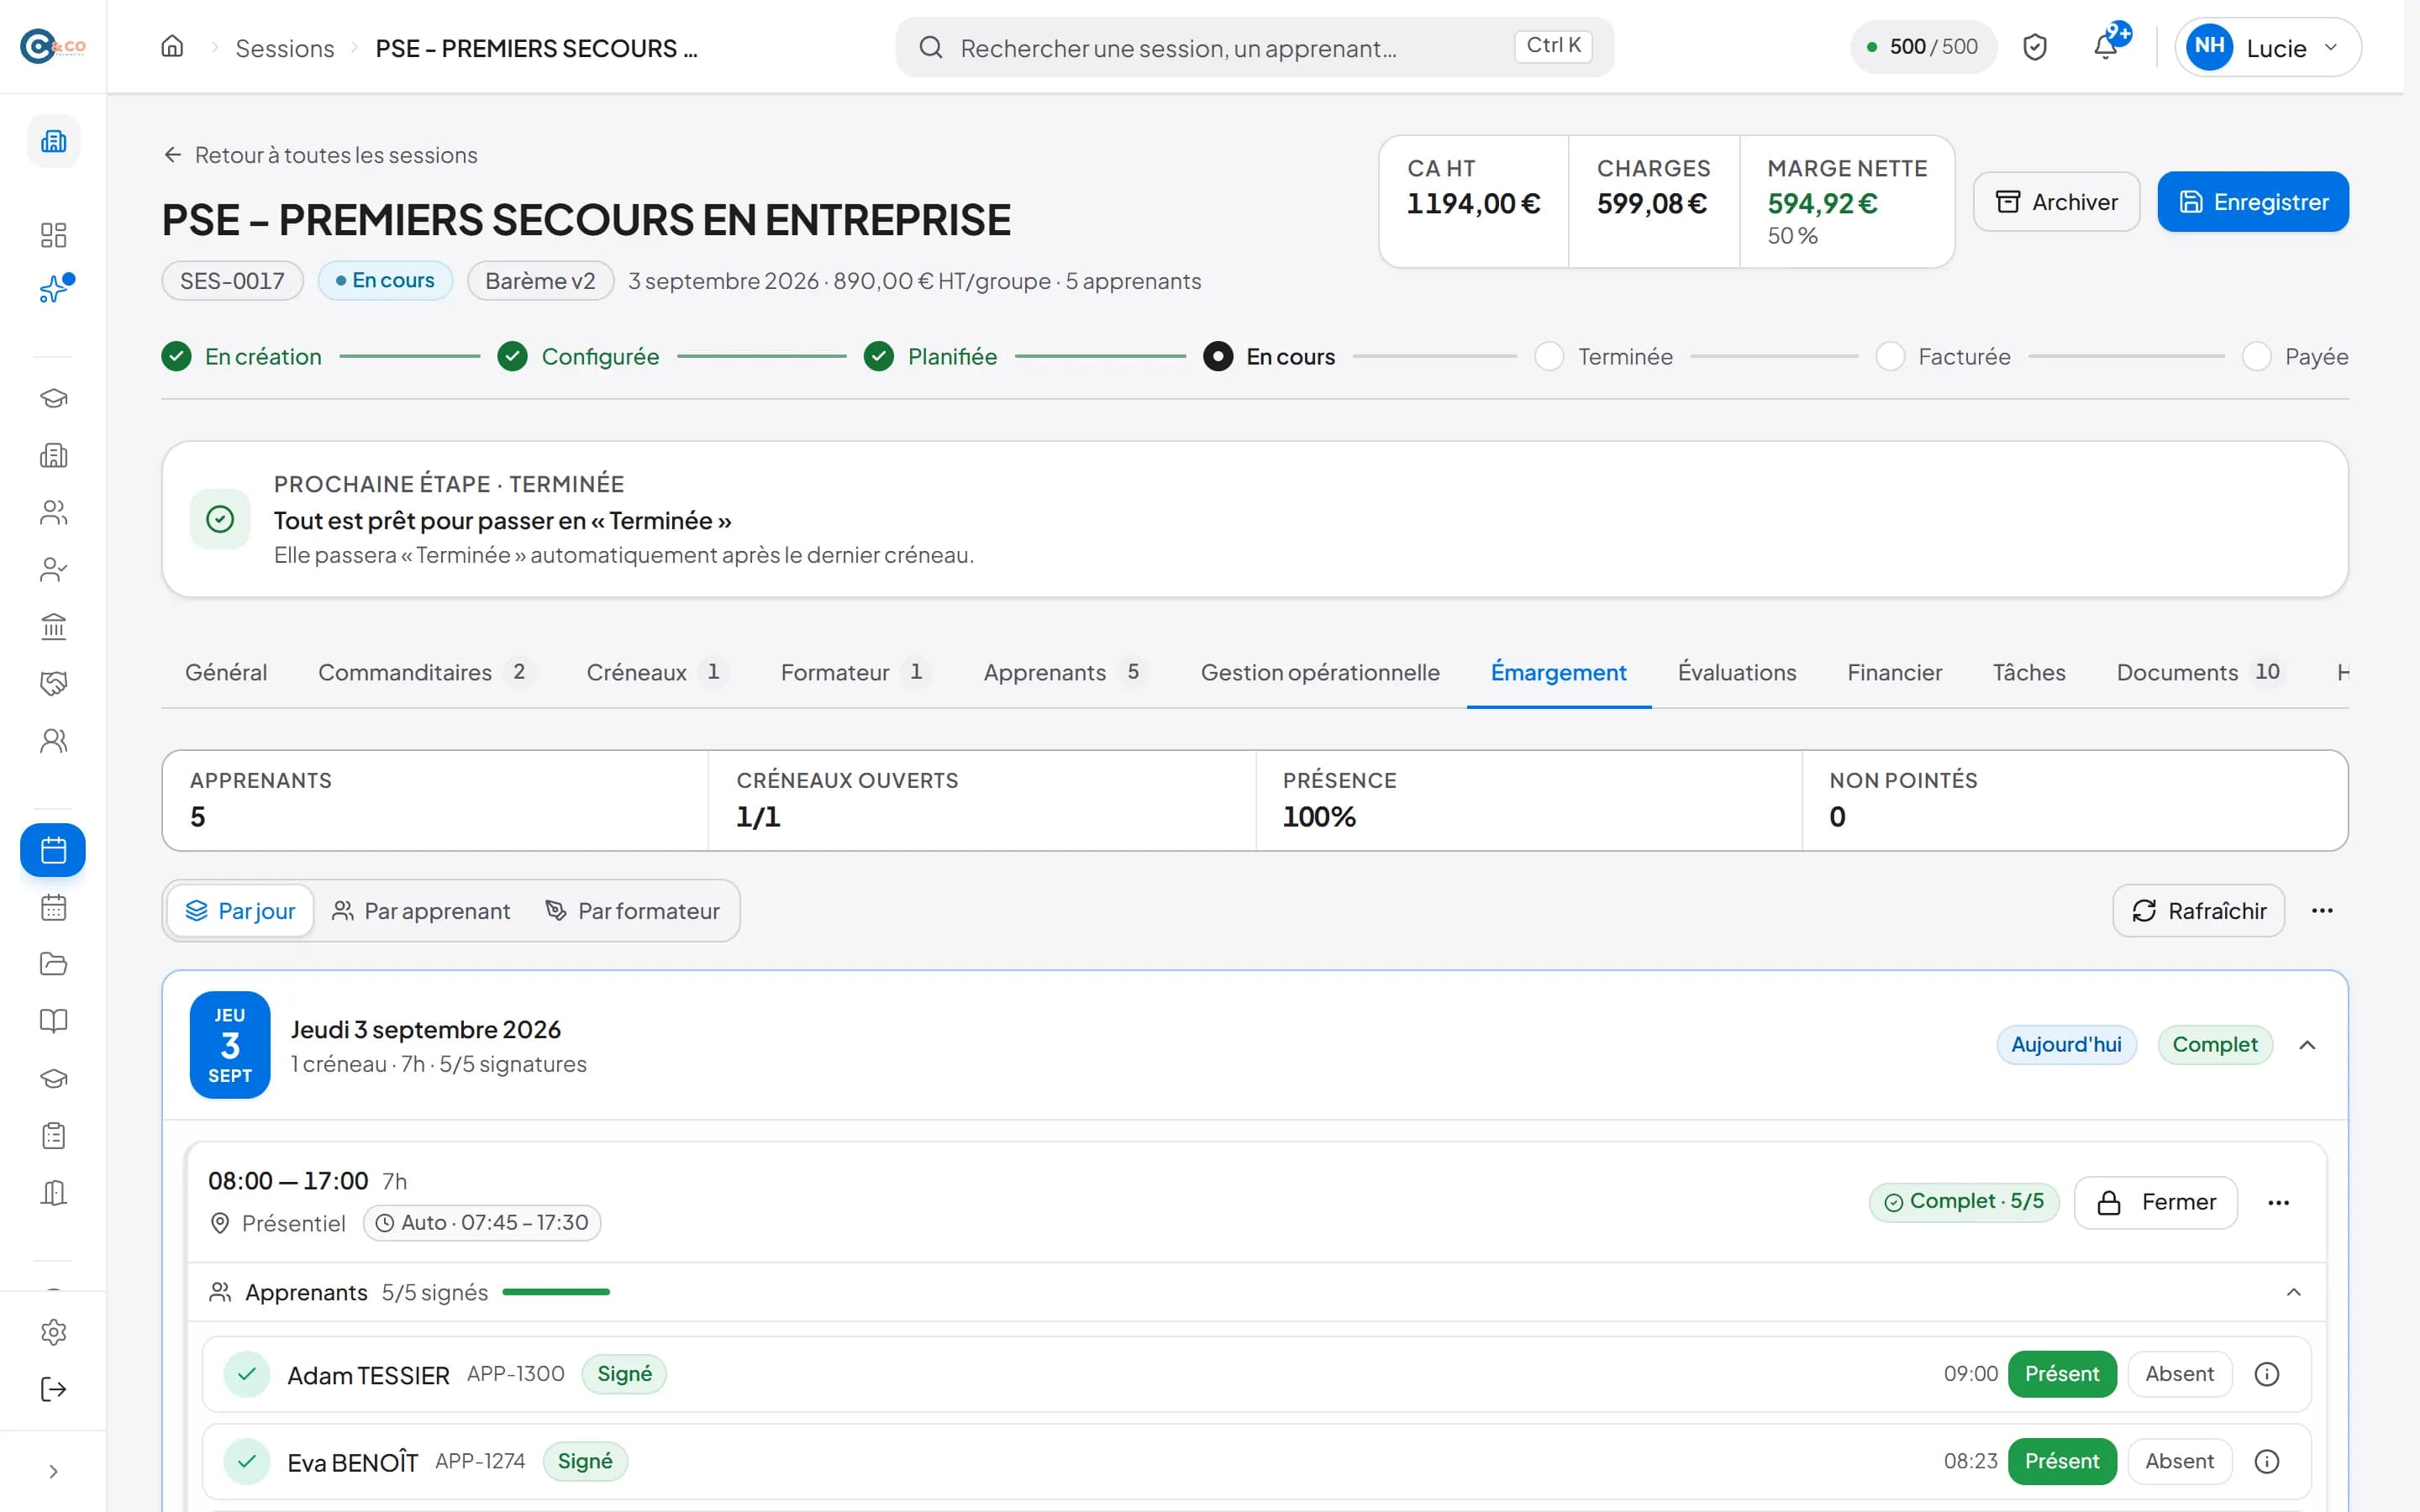Click the Barème v2 chip

(x=540, y=281)
